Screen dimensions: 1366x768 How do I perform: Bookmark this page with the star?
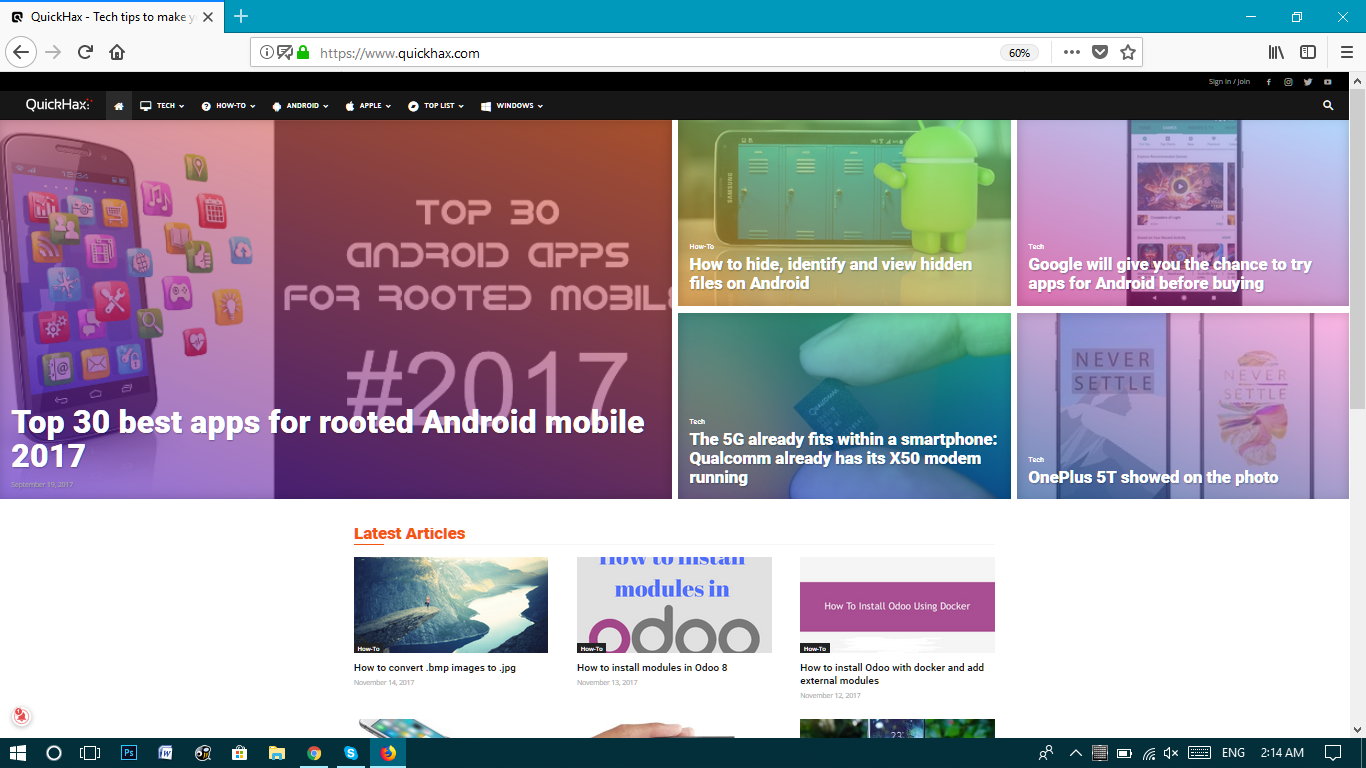(x=1128, y=52)
